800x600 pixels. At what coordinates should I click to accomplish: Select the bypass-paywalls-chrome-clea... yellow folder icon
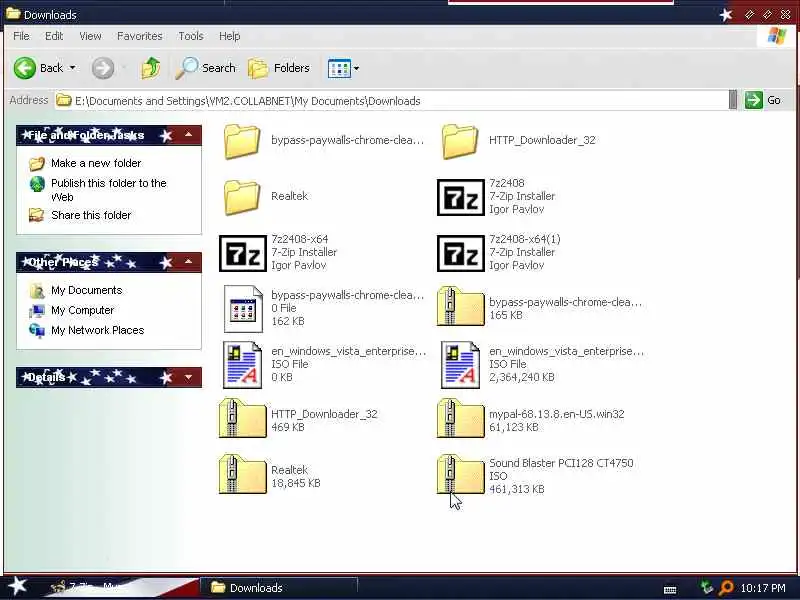tap(242, 141)
